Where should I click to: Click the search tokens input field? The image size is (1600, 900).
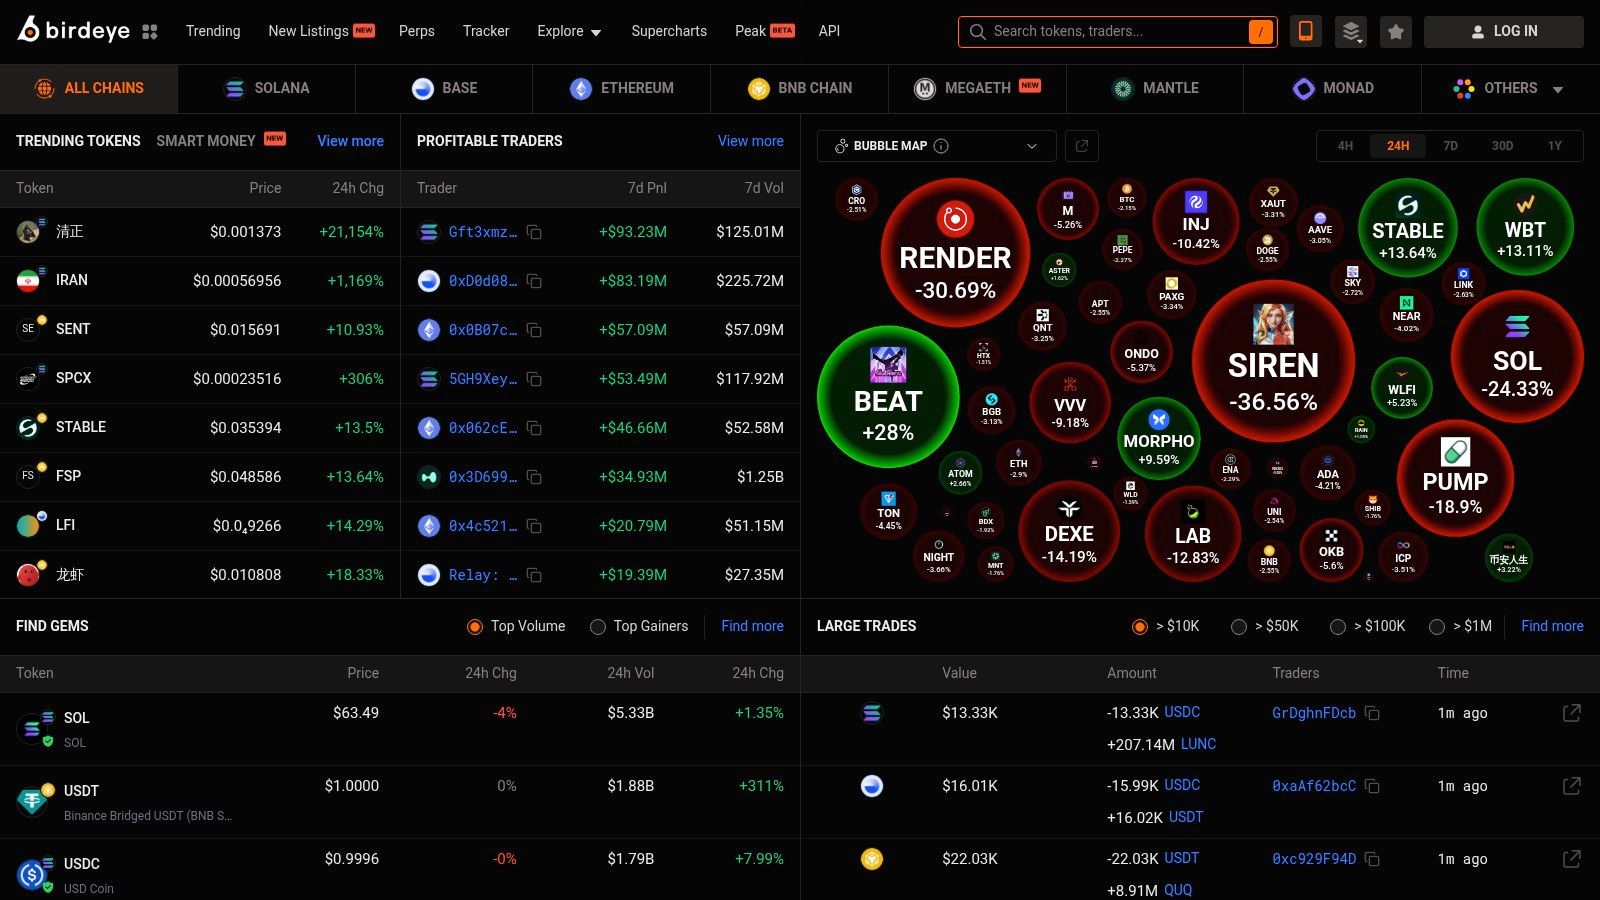point(1117,31)
